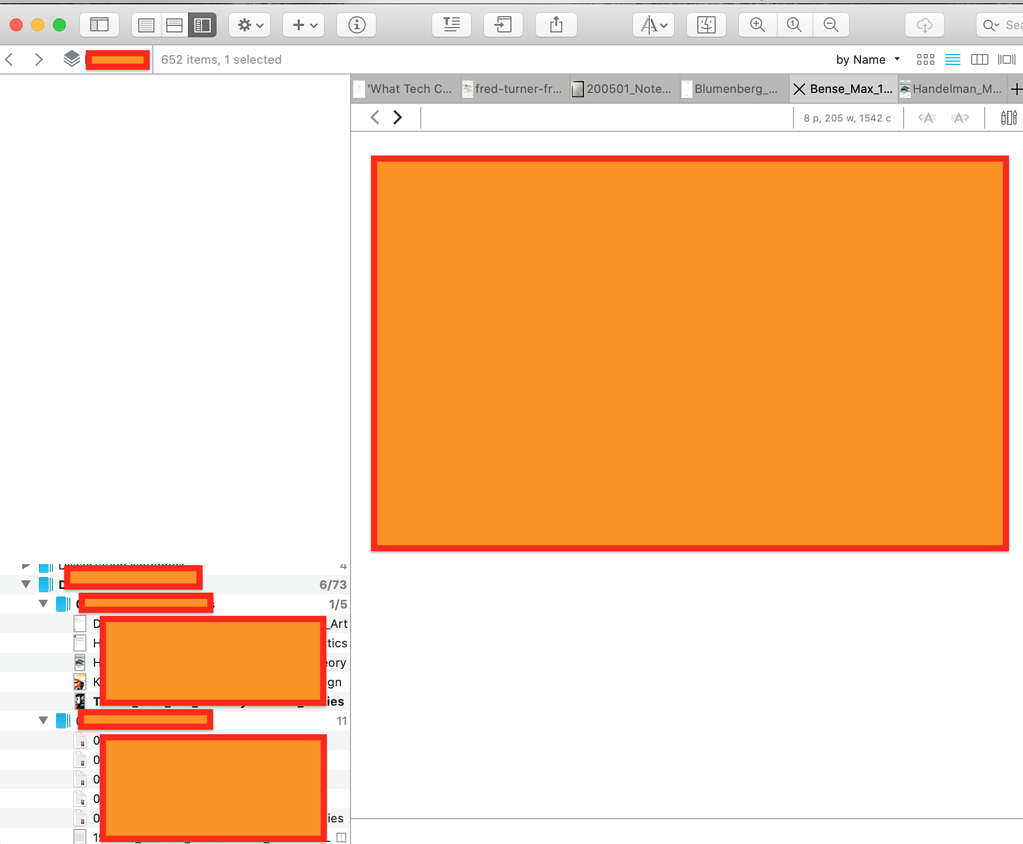1023x844 pixels.
Task: Switch to the Handelman document tab
Action: 948,88
